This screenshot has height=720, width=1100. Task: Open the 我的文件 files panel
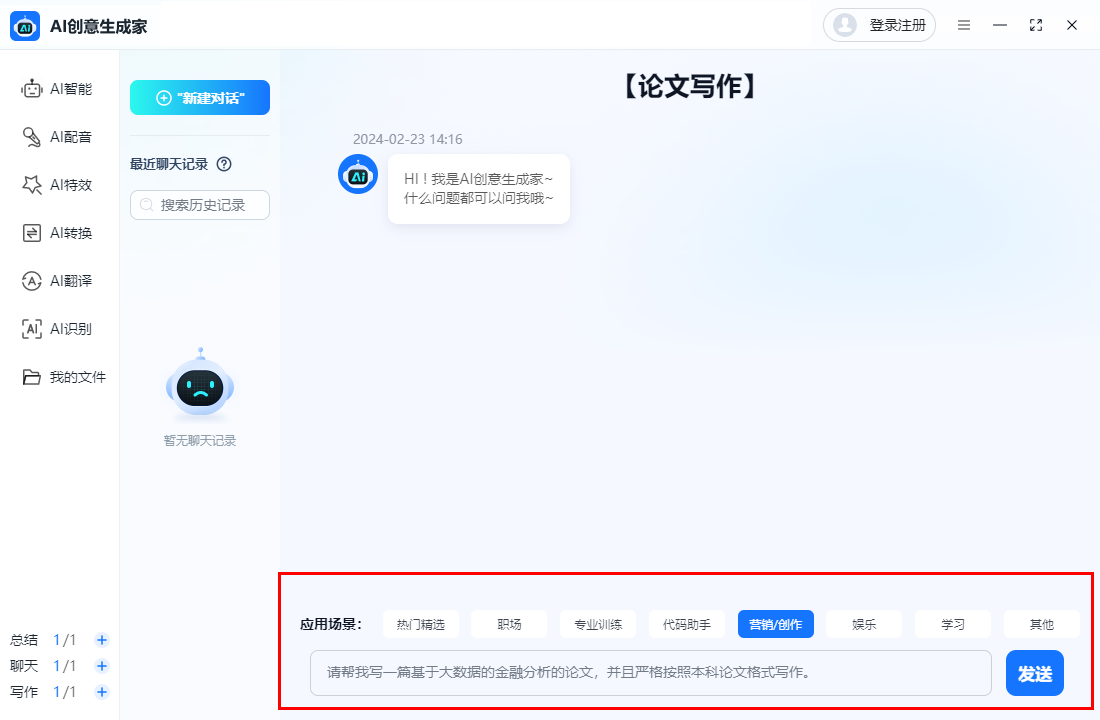(x=60, y=376)
